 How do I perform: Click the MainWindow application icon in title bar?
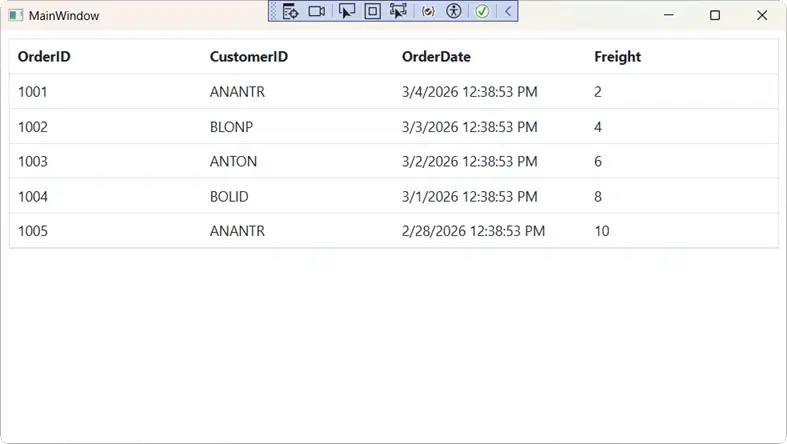pyautogui.click(x=16, y=16)
